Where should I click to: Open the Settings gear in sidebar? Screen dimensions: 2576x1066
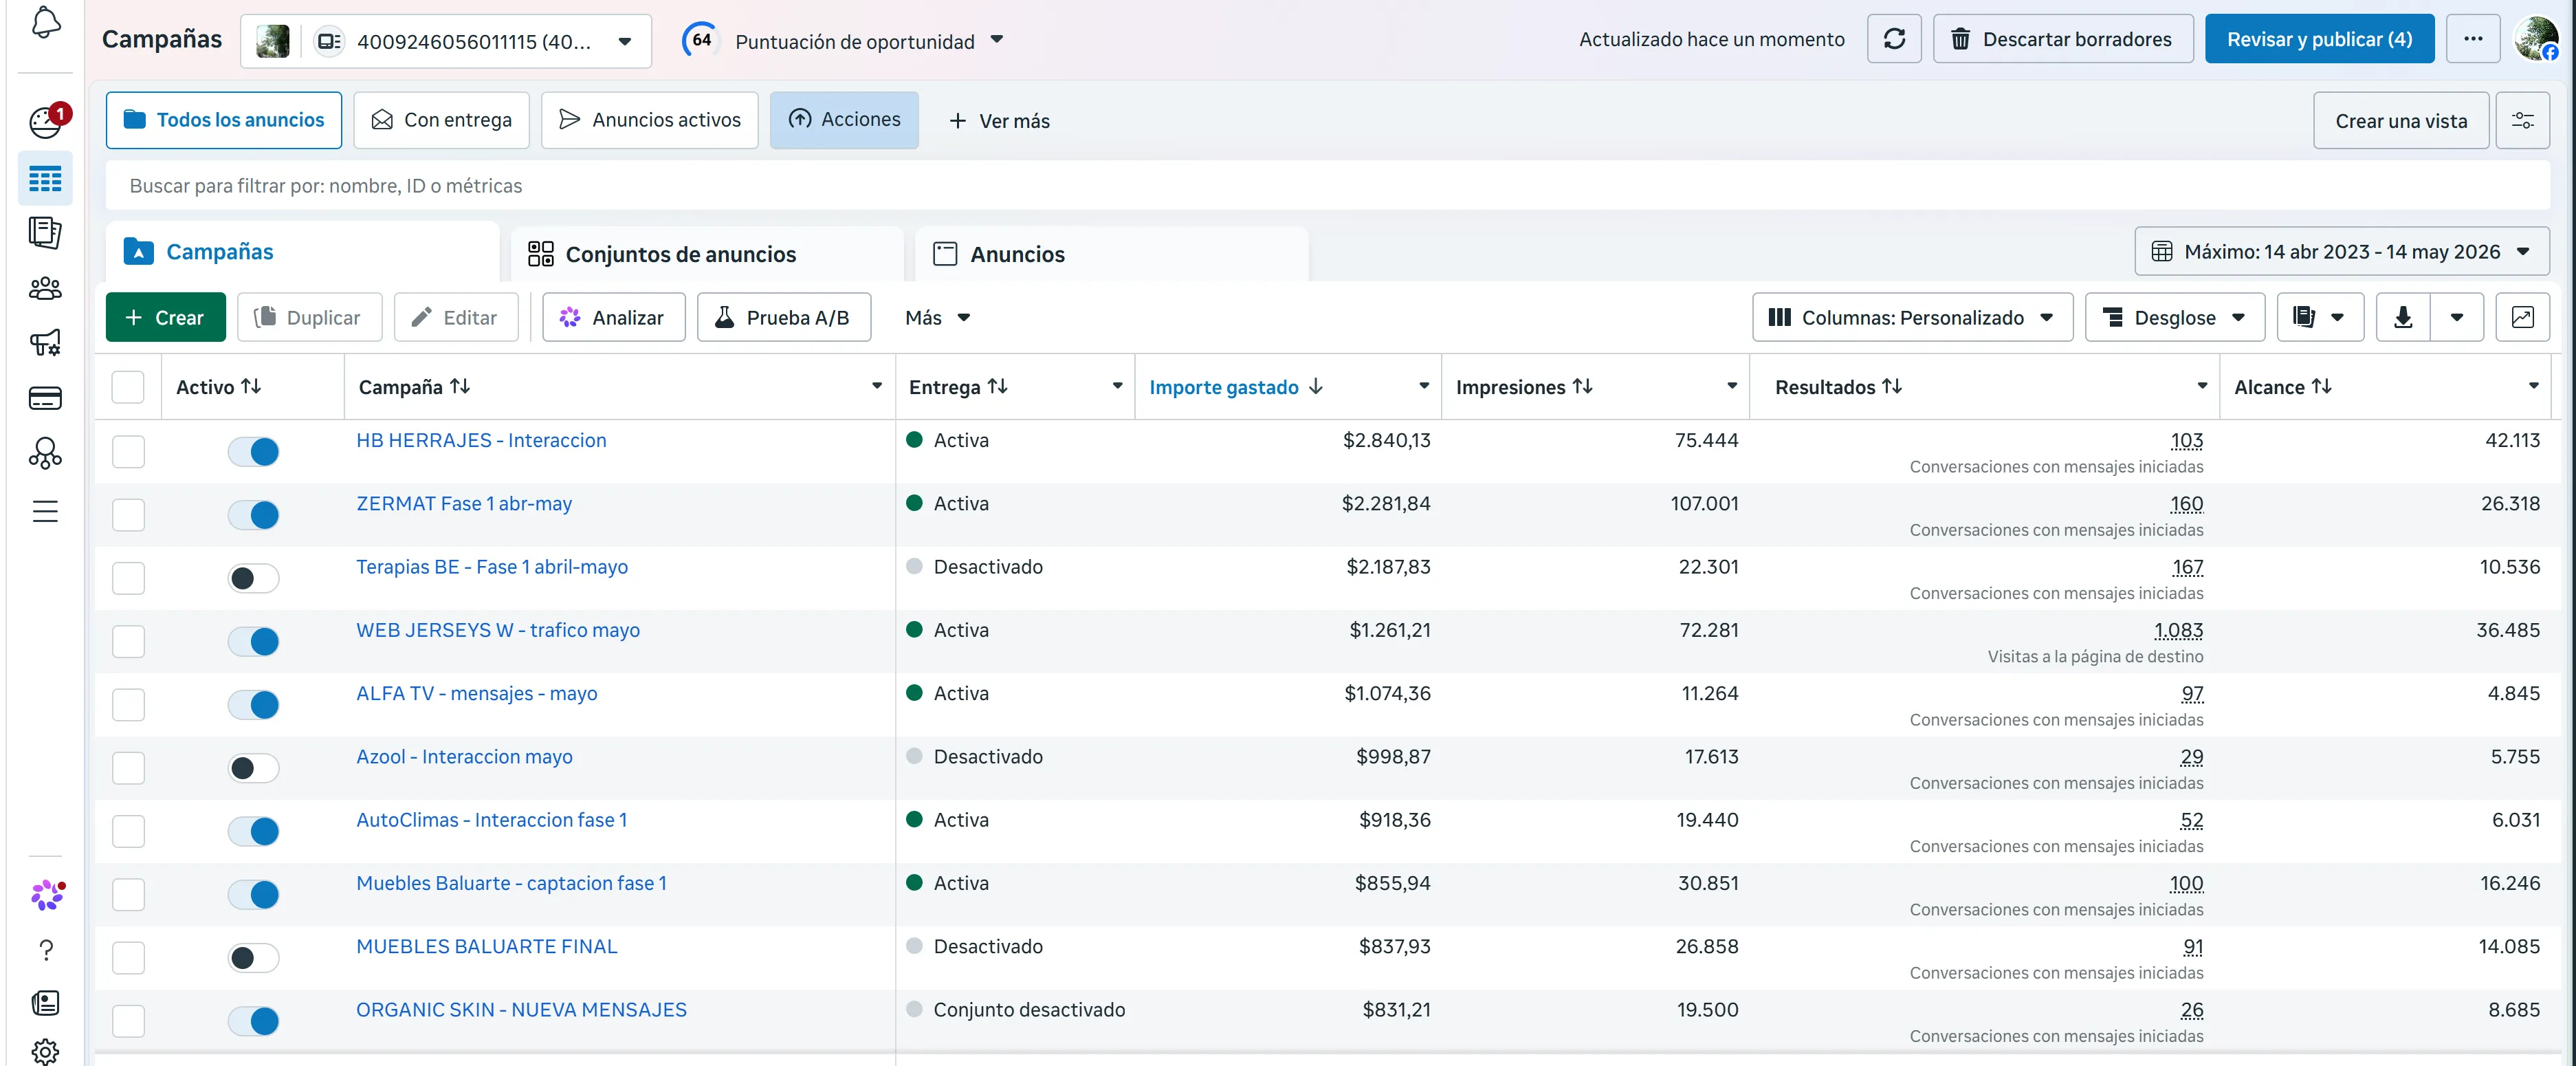coord(46,1051)
